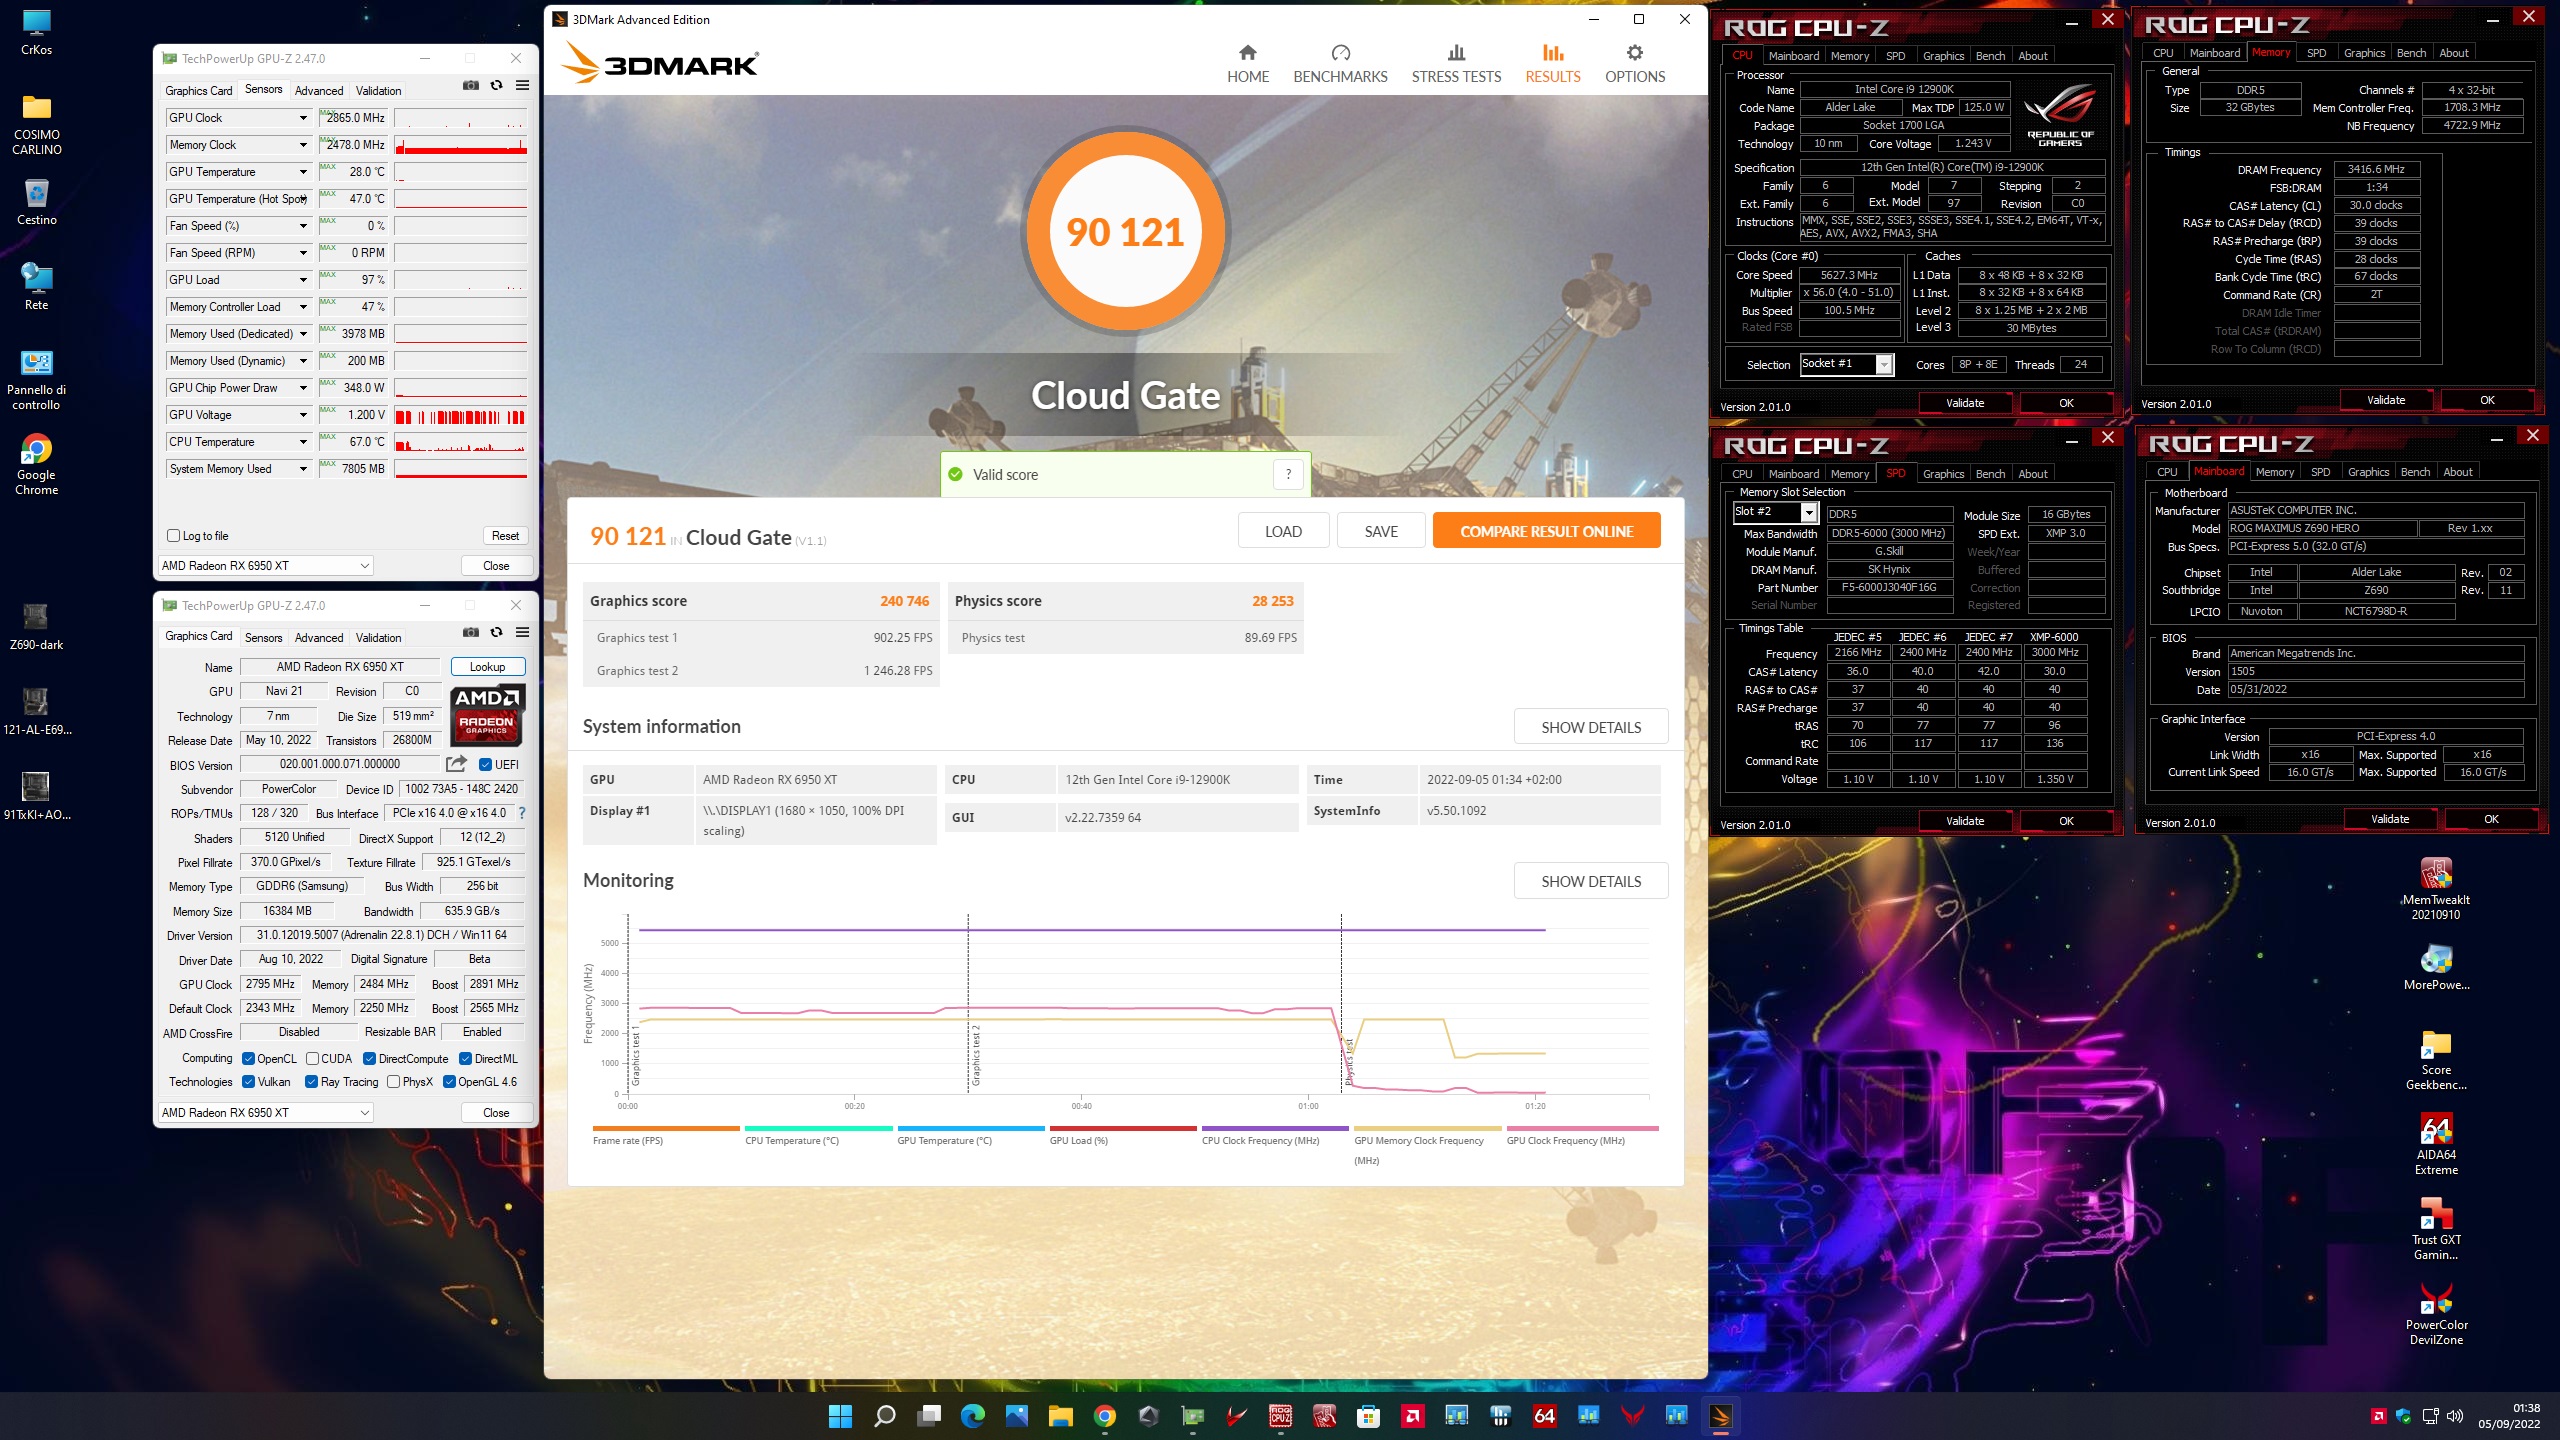
Task: Toggle DirectML checkbox
Action: [x=465, y=1058]
